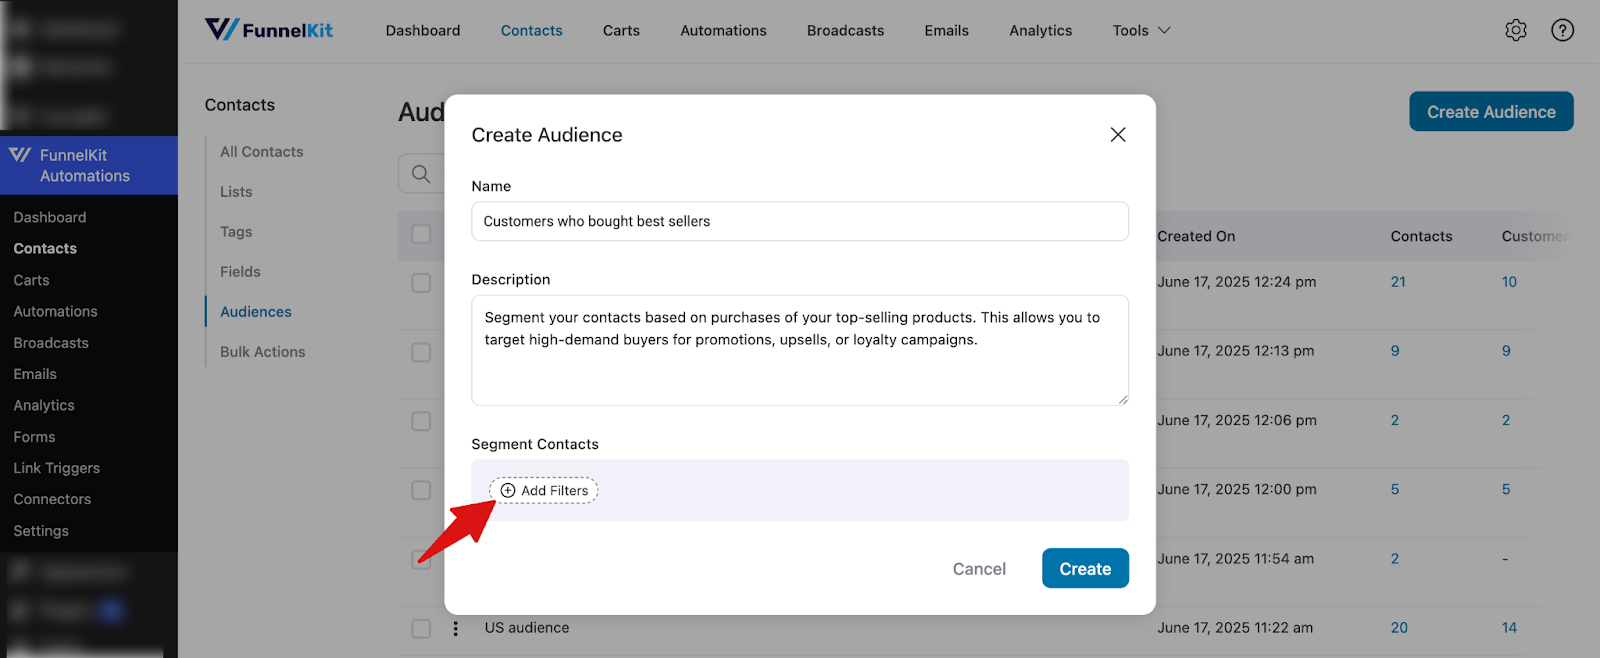
Task: Go to the Analytics top tab
Action: click(x=1040, y=30)
